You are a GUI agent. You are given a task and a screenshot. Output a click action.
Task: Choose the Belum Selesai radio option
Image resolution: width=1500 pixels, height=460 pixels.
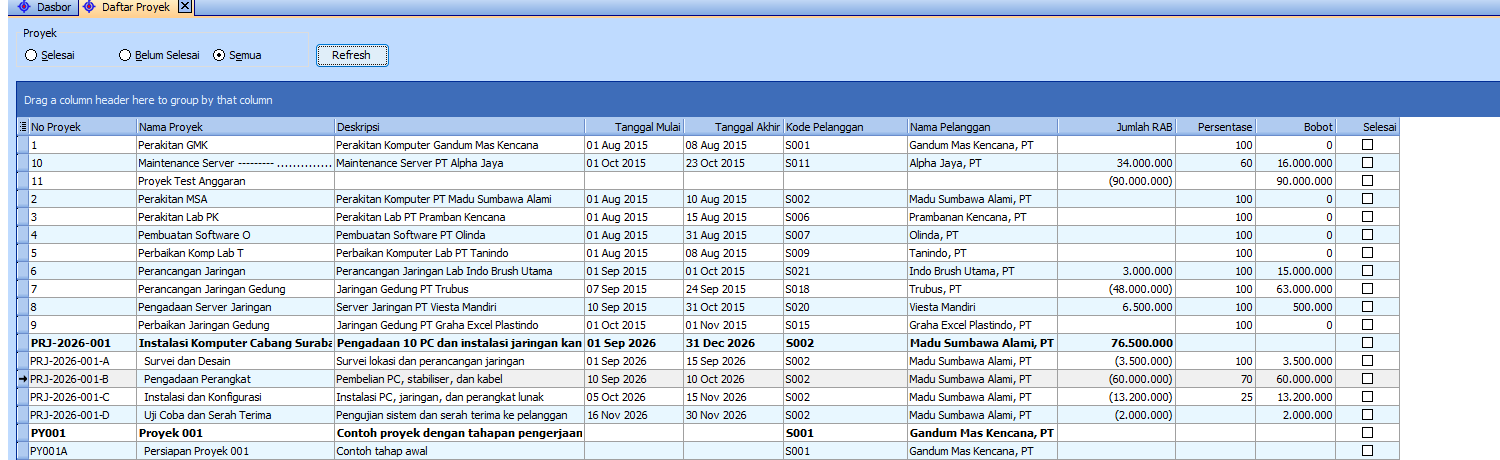point(125,56)
